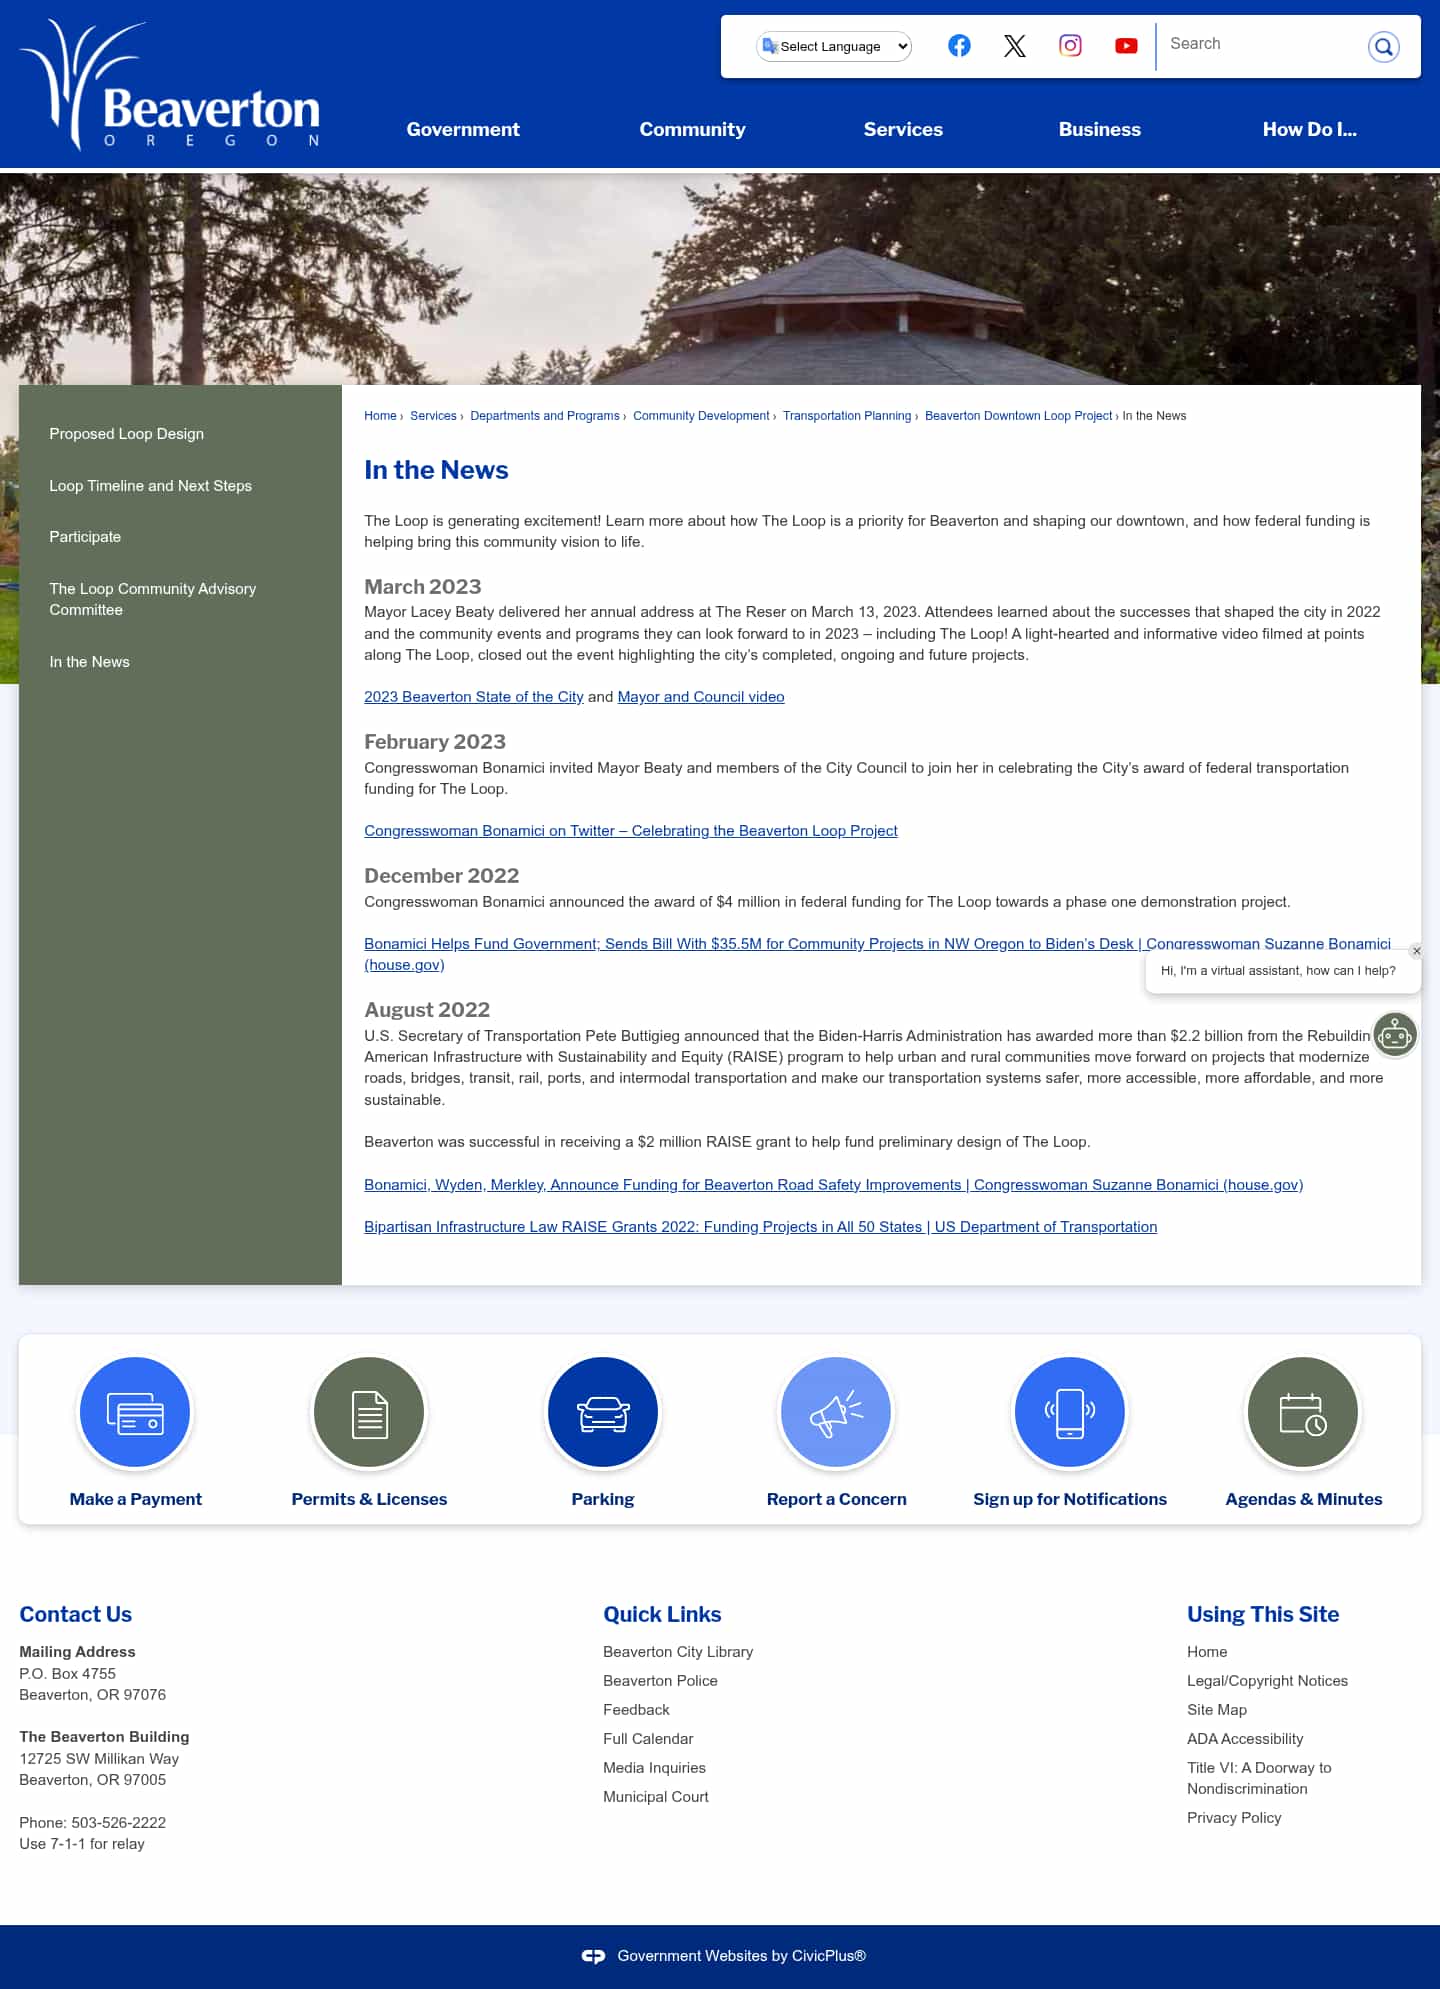
Task: Open Media Inquiries quick link
Action: [x=654, y=1768]
